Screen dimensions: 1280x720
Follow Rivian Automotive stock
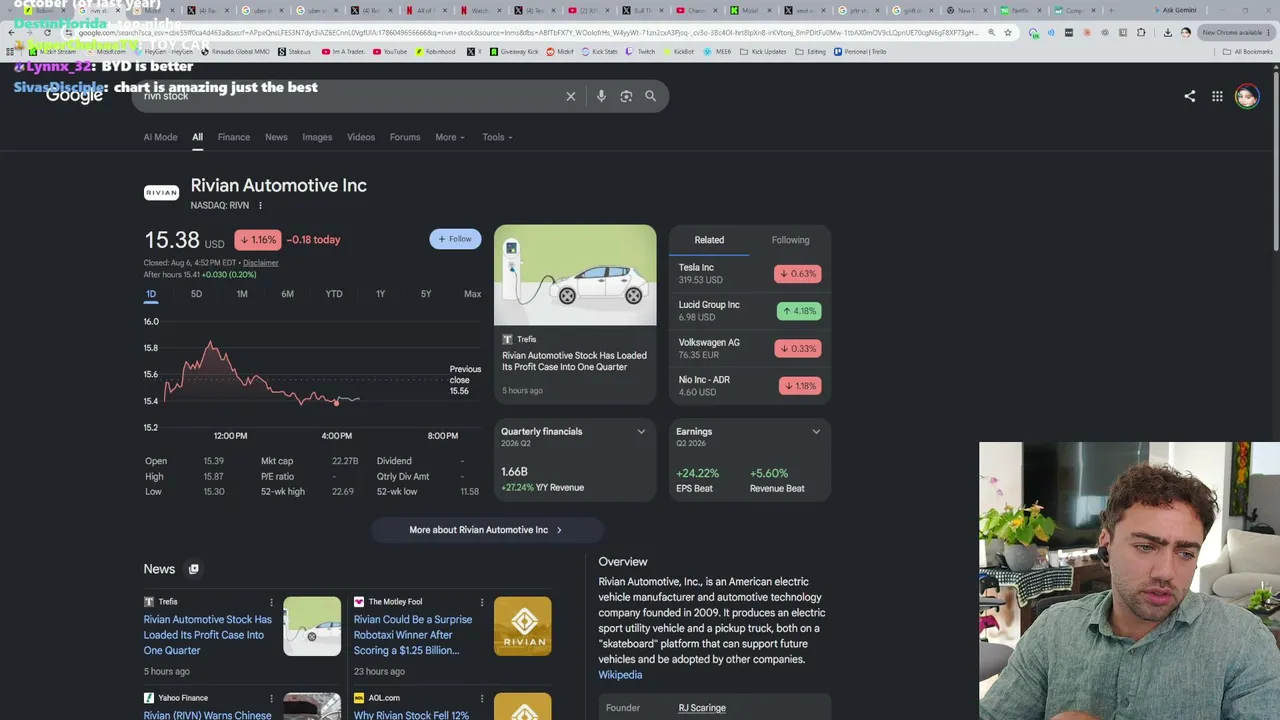pos(455,239)
